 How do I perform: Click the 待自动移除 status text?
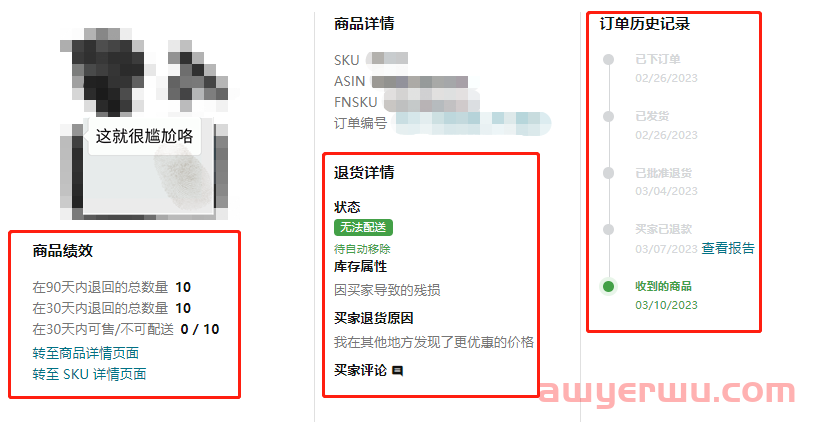click(x=362, y=249)
